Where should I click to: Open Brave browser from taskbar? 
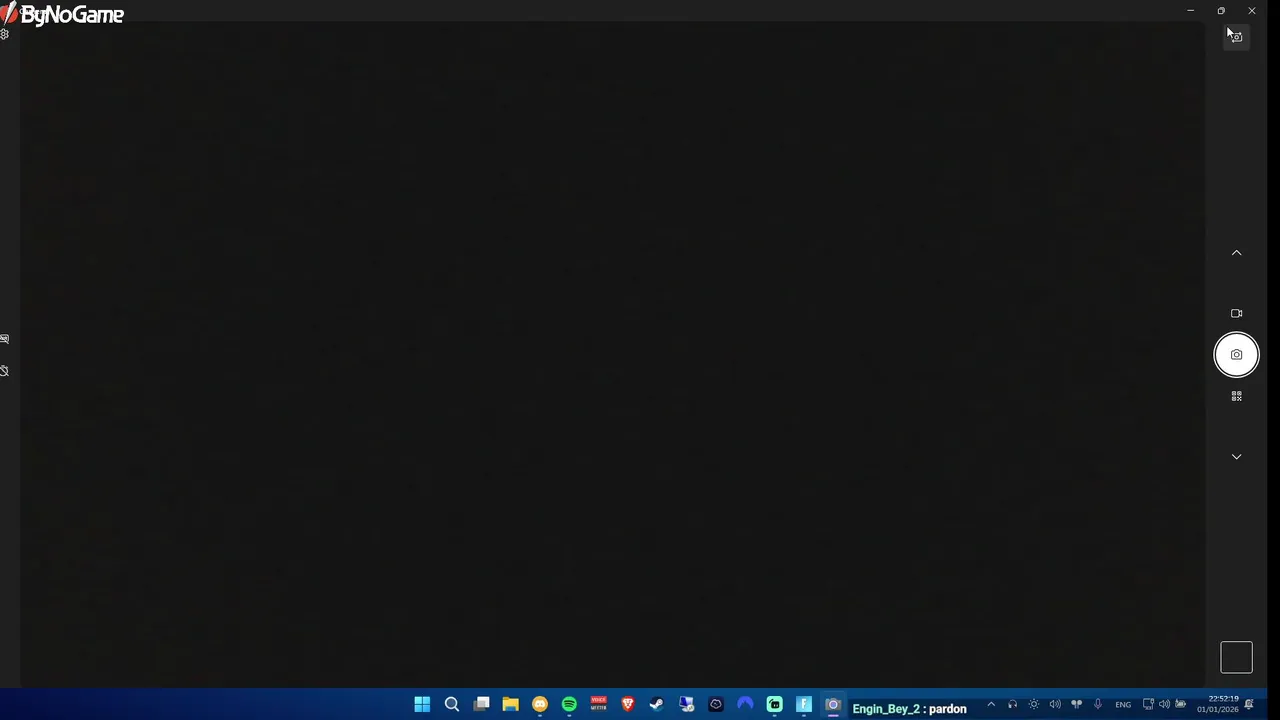628,705
